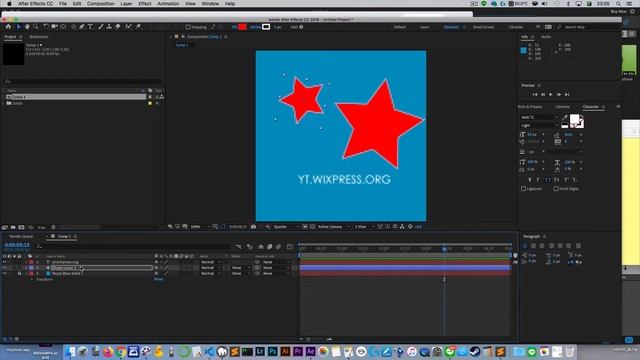Image resolution: width=640 pixels, height=360 pixels.
Task: Select the Eraser tool
Action: (x=118, y=27)
